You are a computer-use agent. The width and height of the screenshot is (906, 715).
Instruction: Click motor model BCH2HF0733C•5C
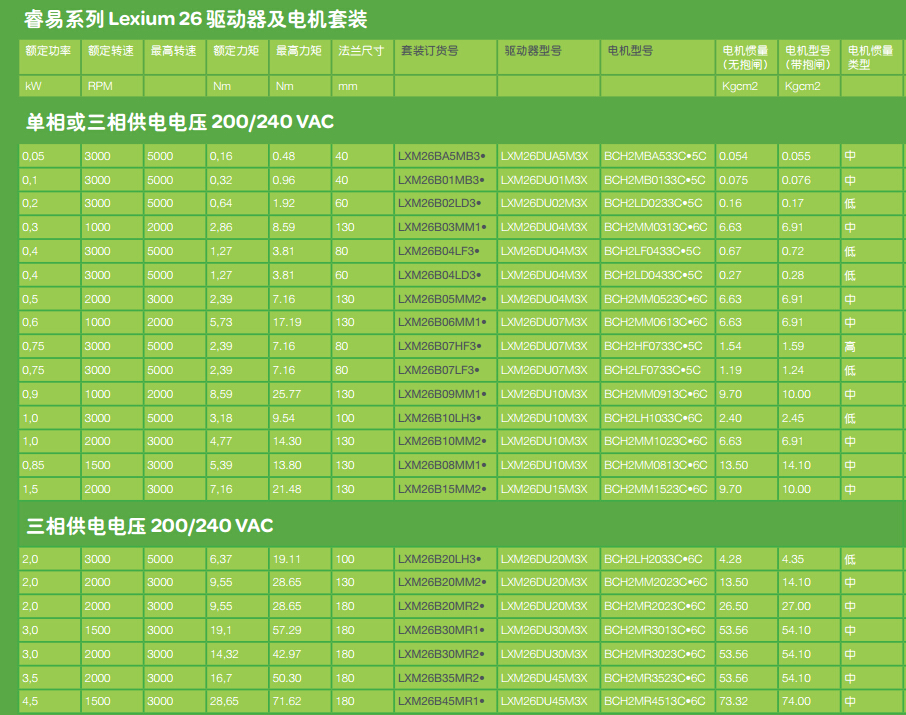653,346
